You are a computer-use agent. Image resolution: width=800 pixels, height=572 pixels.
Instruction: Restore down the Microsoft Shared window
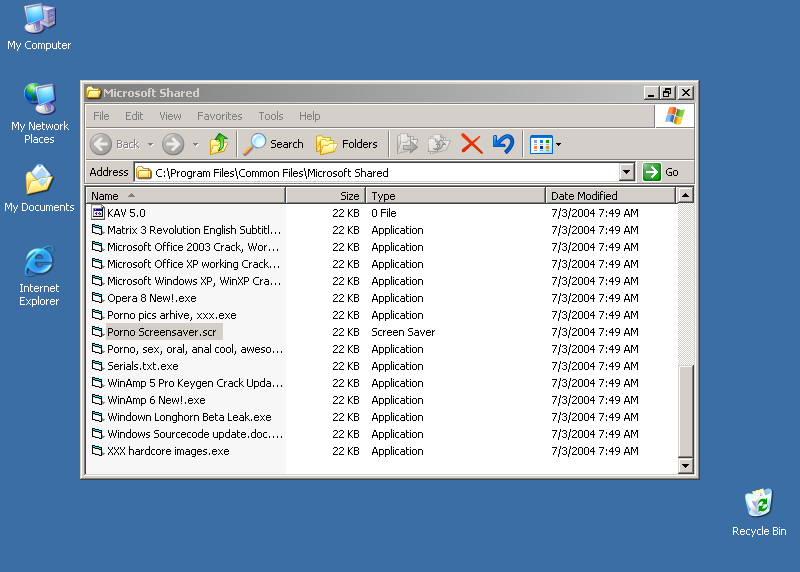[667, 92]
